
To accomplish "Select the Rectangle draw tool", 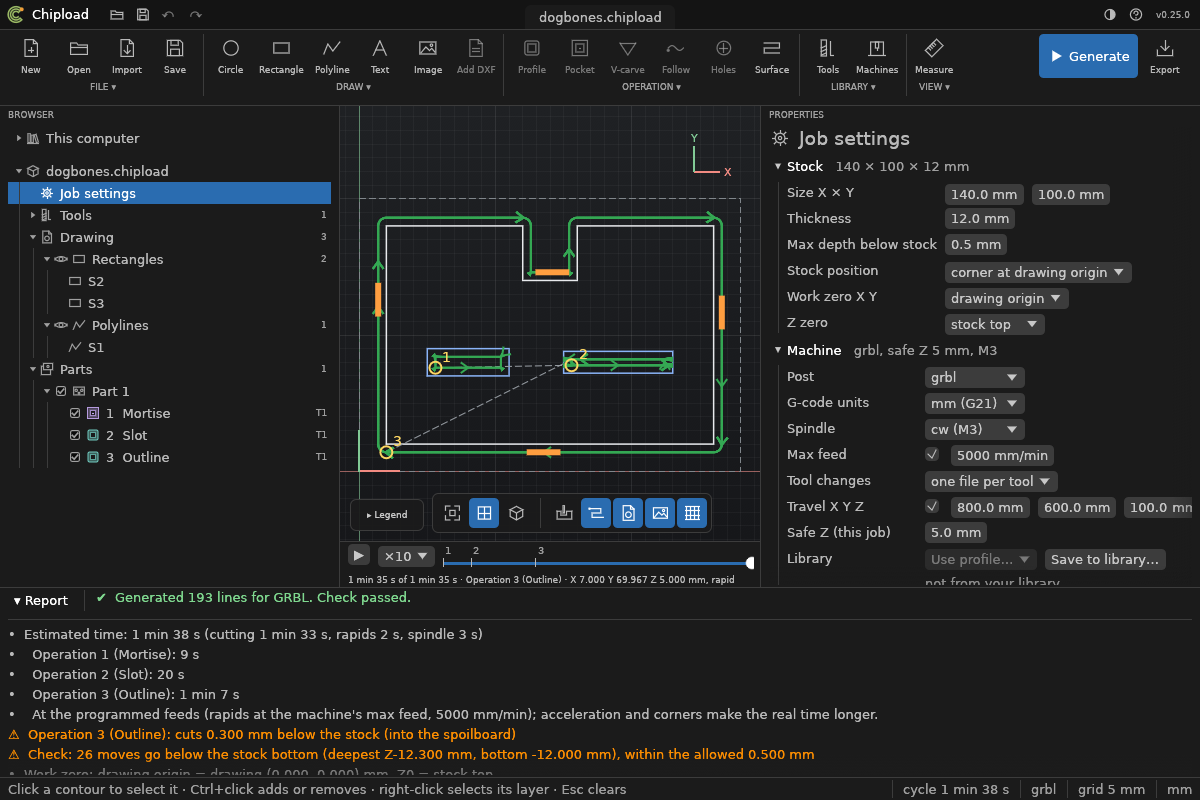I will pyautogui.click(x=281, y=56).
